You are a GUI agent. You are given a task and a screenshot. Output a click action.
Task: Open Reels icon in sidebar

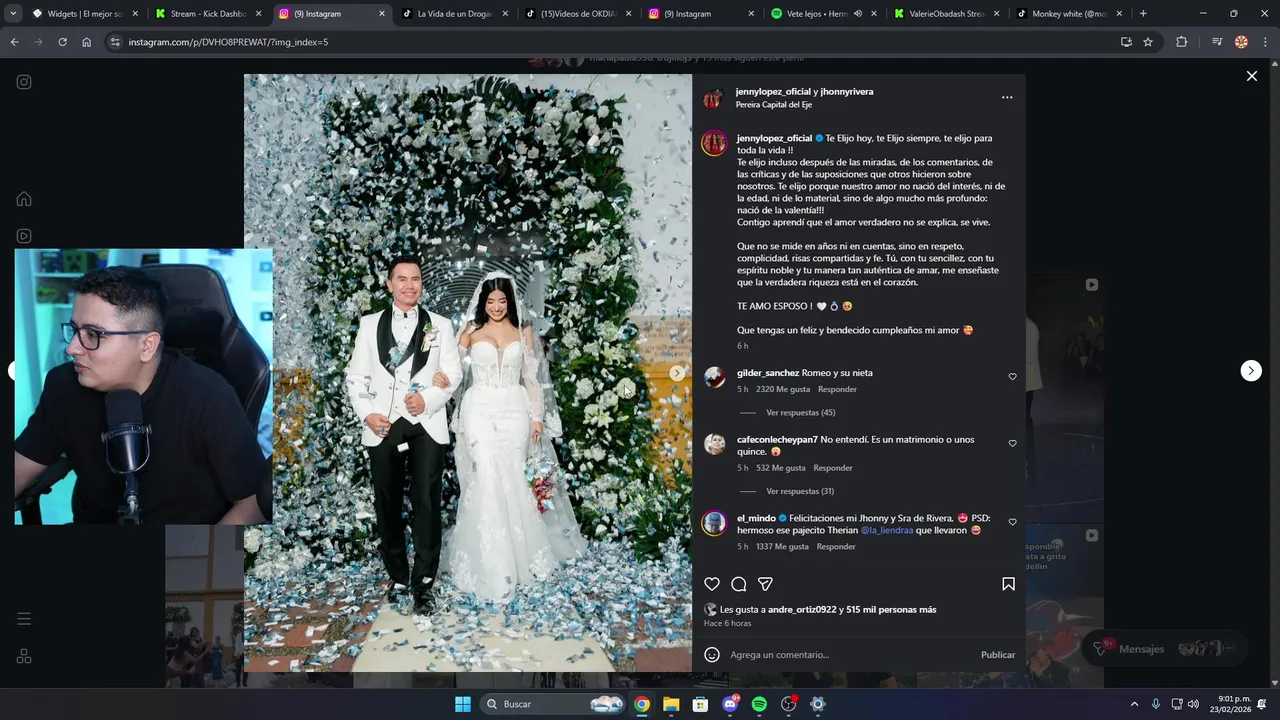coord(24,236)
